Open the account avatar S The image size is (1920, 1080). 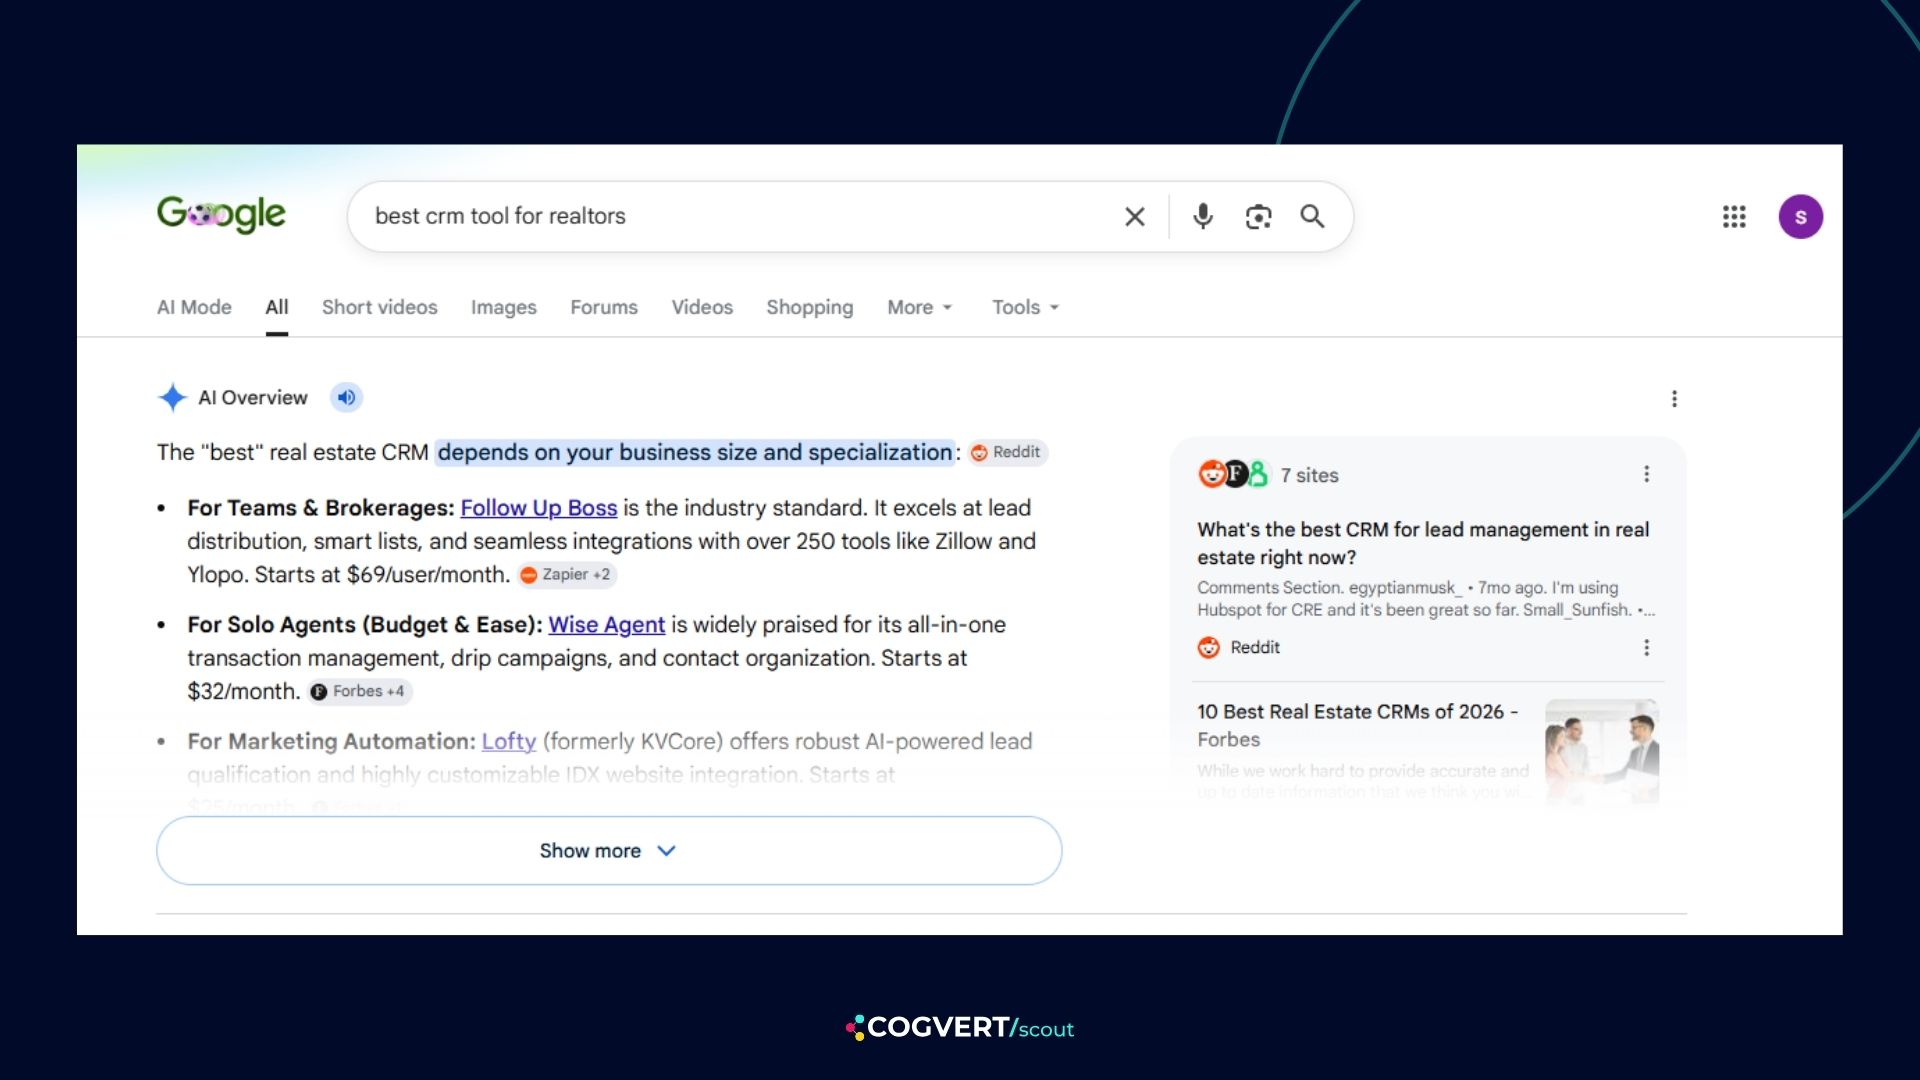[x=1800, y=217]
